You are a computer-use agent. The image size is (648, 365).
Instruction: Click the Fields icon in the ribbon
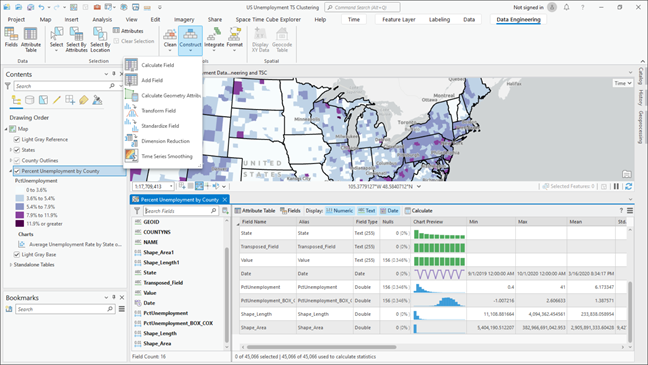pos(11,38)
